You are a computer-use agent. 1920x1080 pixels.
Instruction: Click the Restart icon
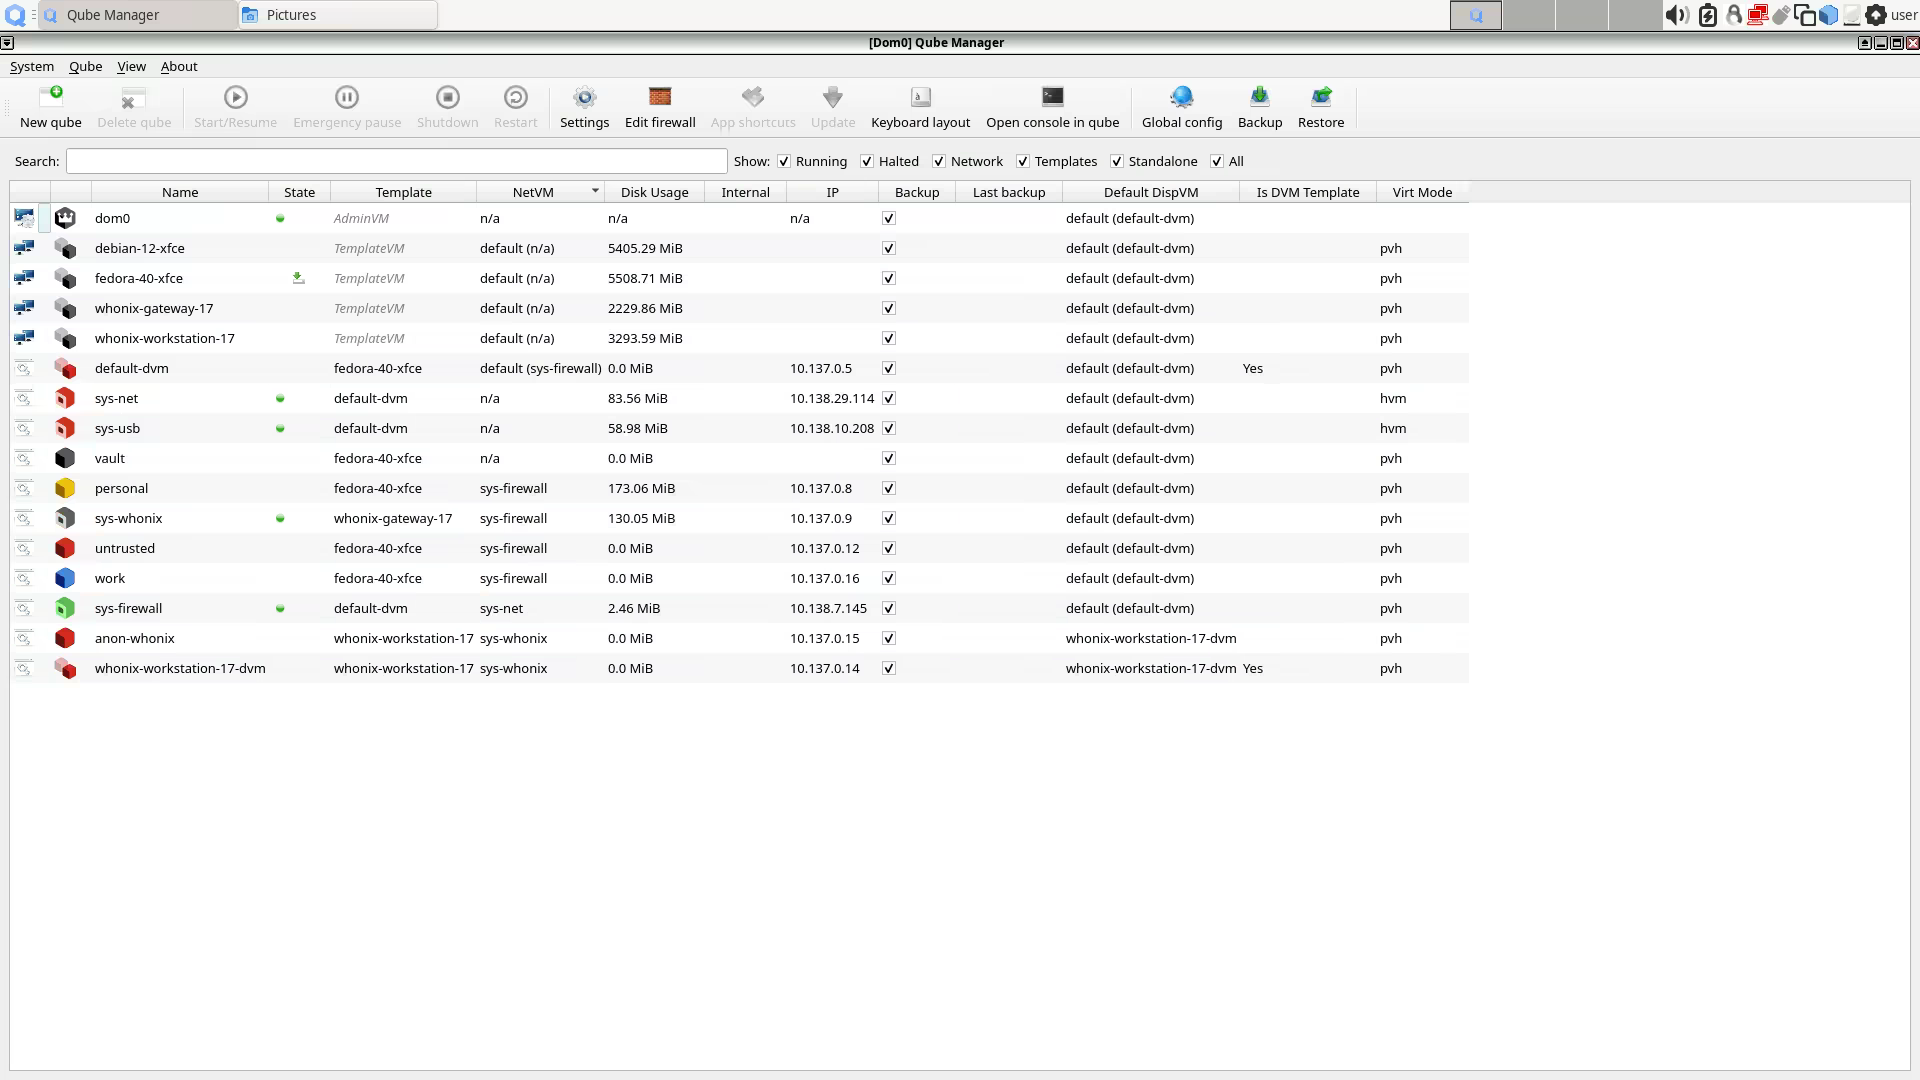[x=515, y=97]
